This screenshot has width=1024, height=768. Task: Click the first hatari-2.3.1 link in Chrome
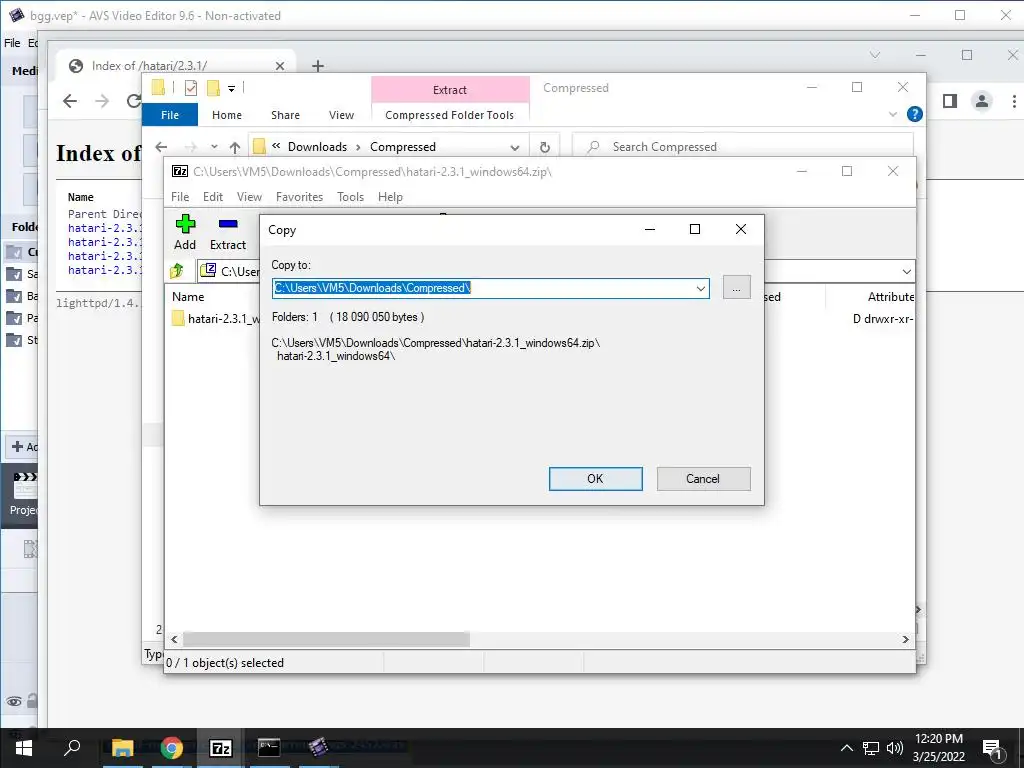pos(104,228)
